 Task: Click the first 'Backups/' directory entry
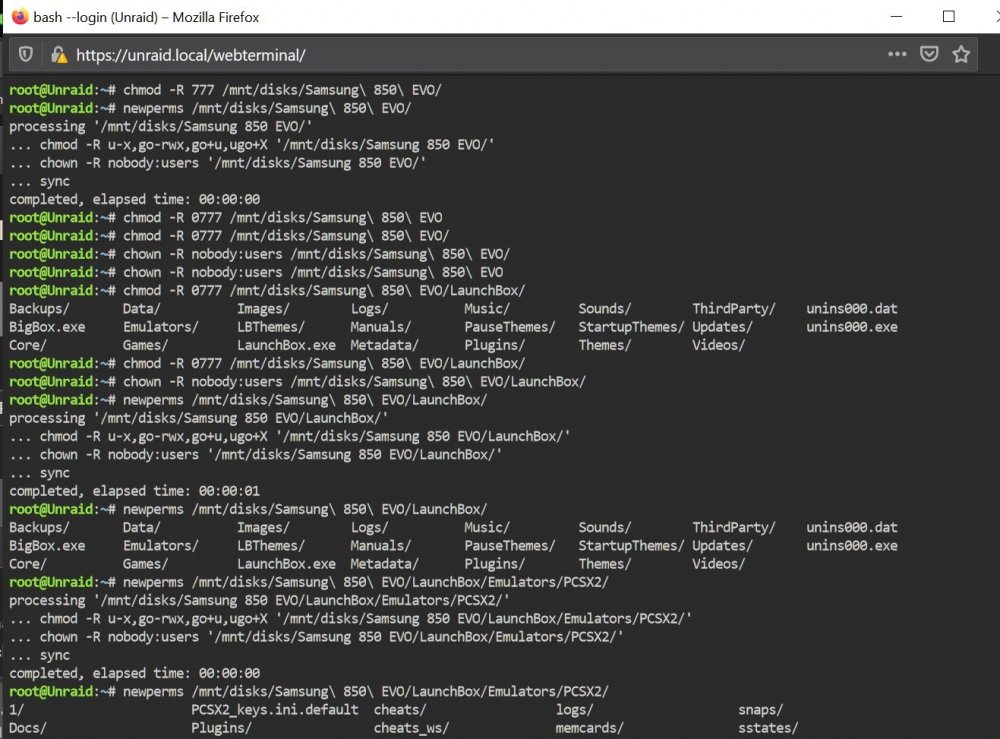pyautogui.click(x=39, y=309)
